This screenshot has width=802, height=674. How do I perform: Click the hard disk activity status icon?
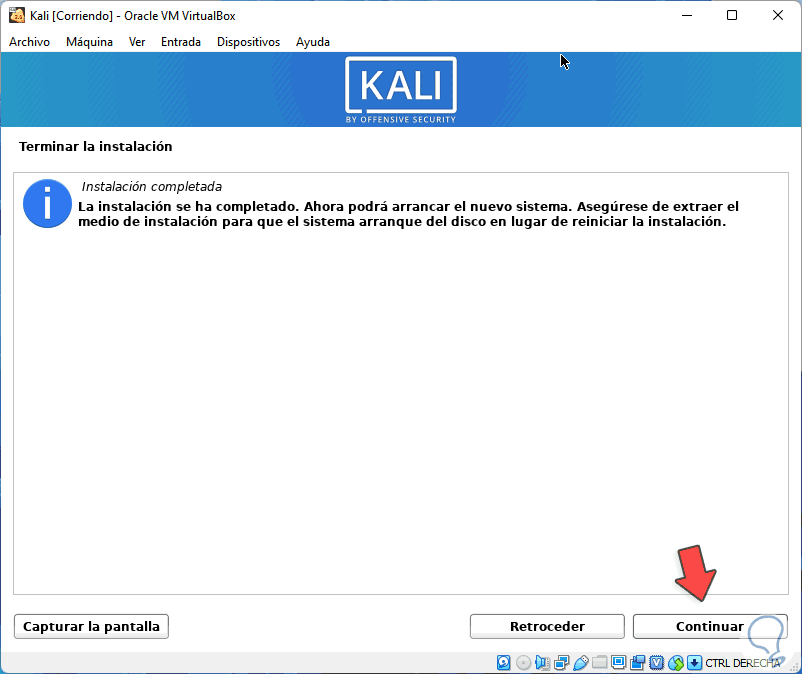click(x=504, y=663)
